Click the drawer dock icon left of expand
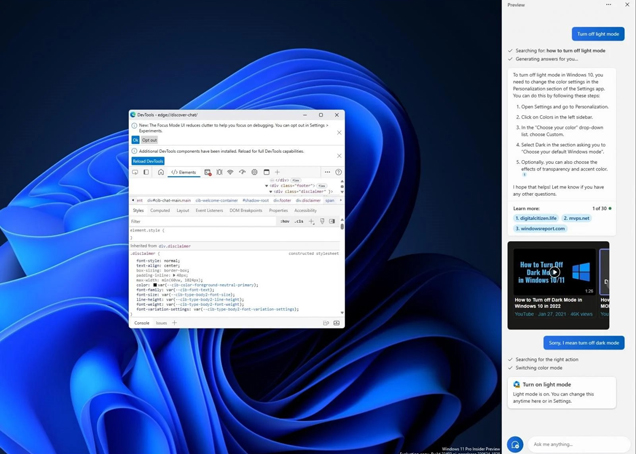Viewport: 636px width, 454px height. [326, 323]
